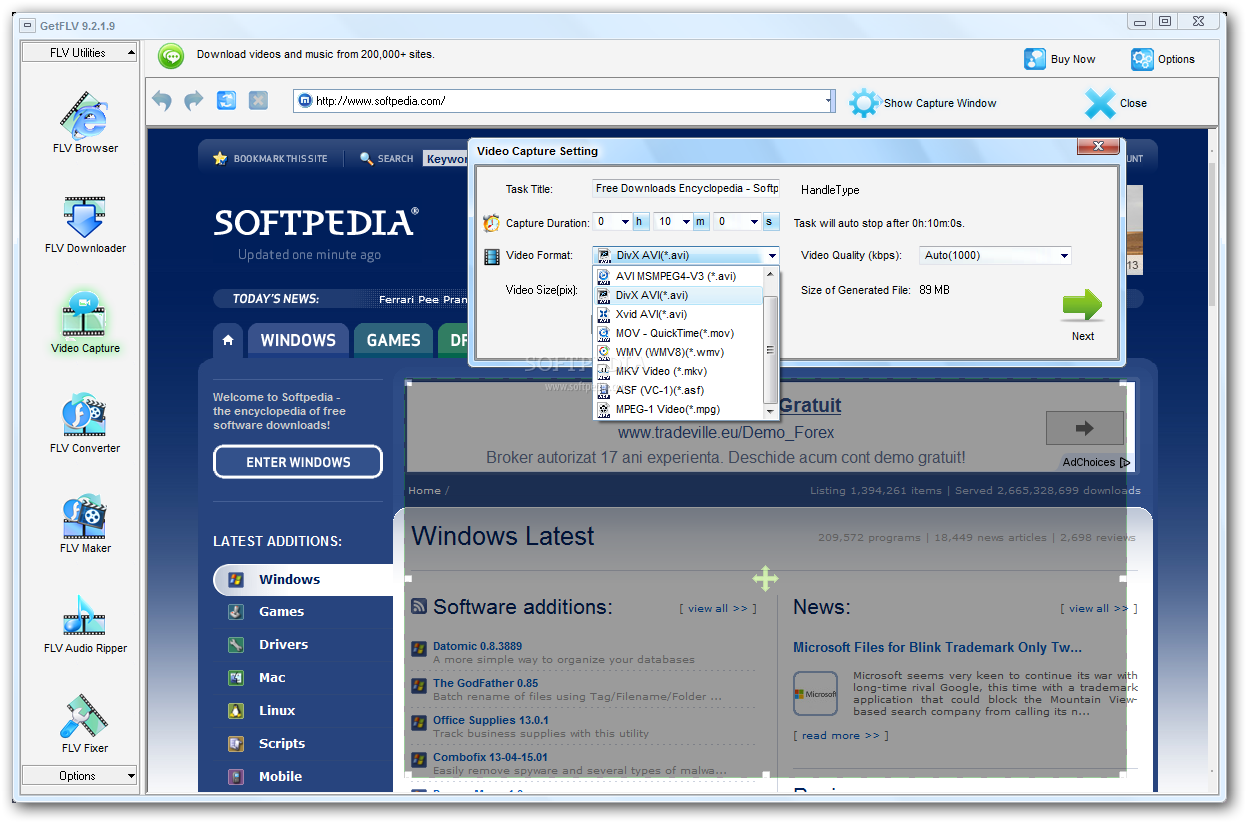Open the Microsoft Blink Trademark news headline

(x=937, y=647)
